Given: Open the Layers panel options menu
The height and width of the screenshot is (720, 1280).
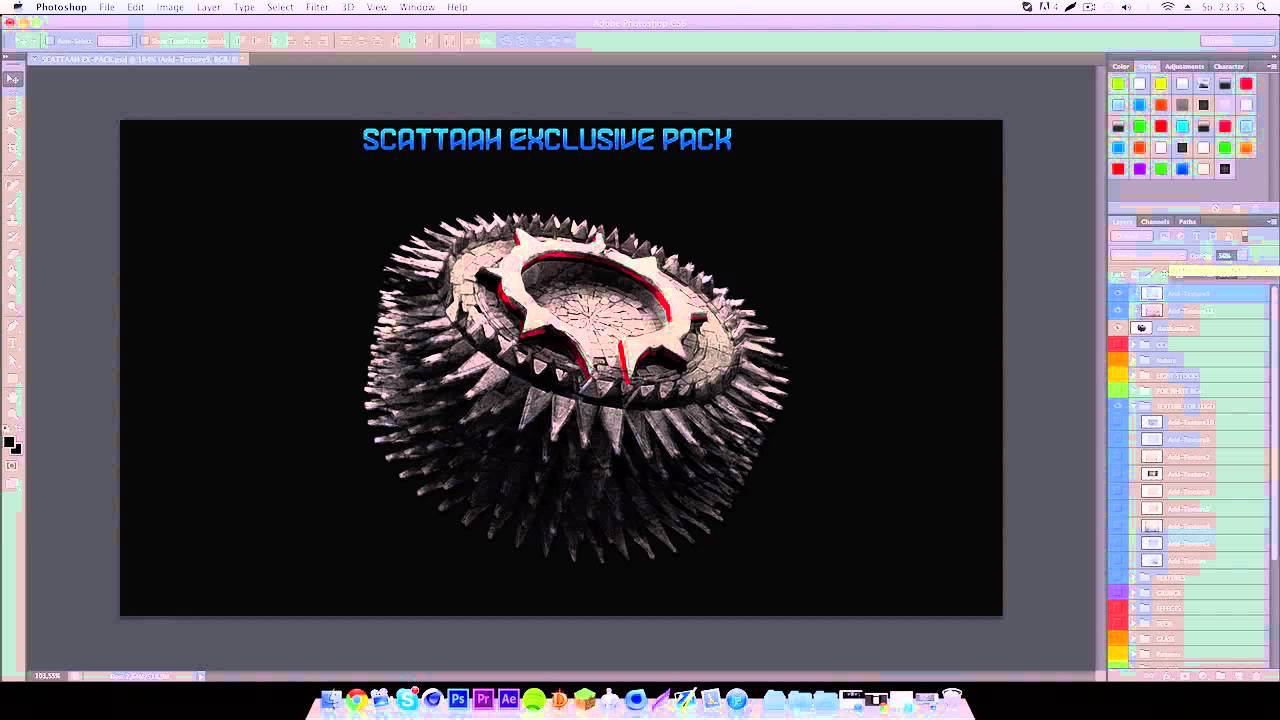Looking at the screenshot, I should [1272, 221].
